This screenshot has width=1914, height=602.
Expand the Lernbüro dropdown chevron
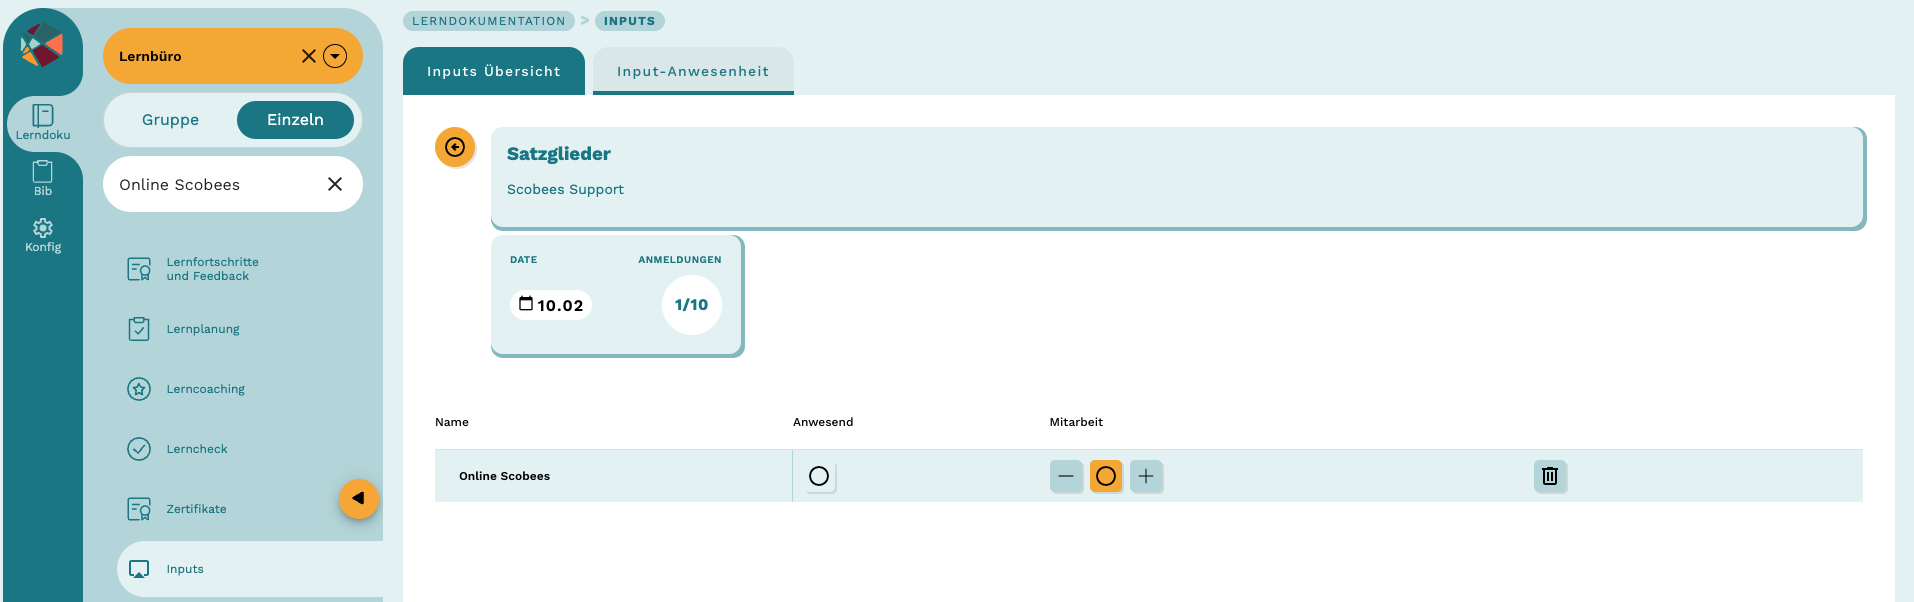(x=335, y=56)
